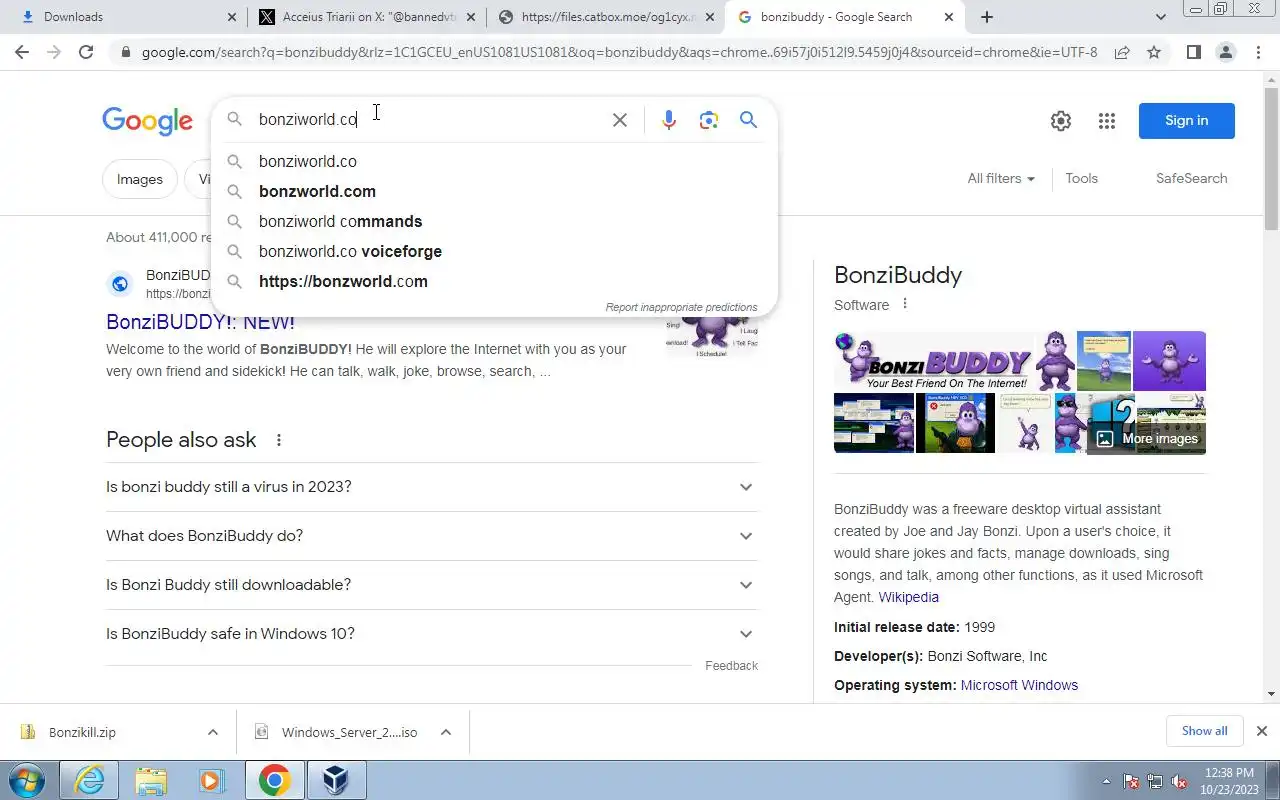Select the Images filter chip
This screenshot has width=1280, height=800.
coord(140,179)
